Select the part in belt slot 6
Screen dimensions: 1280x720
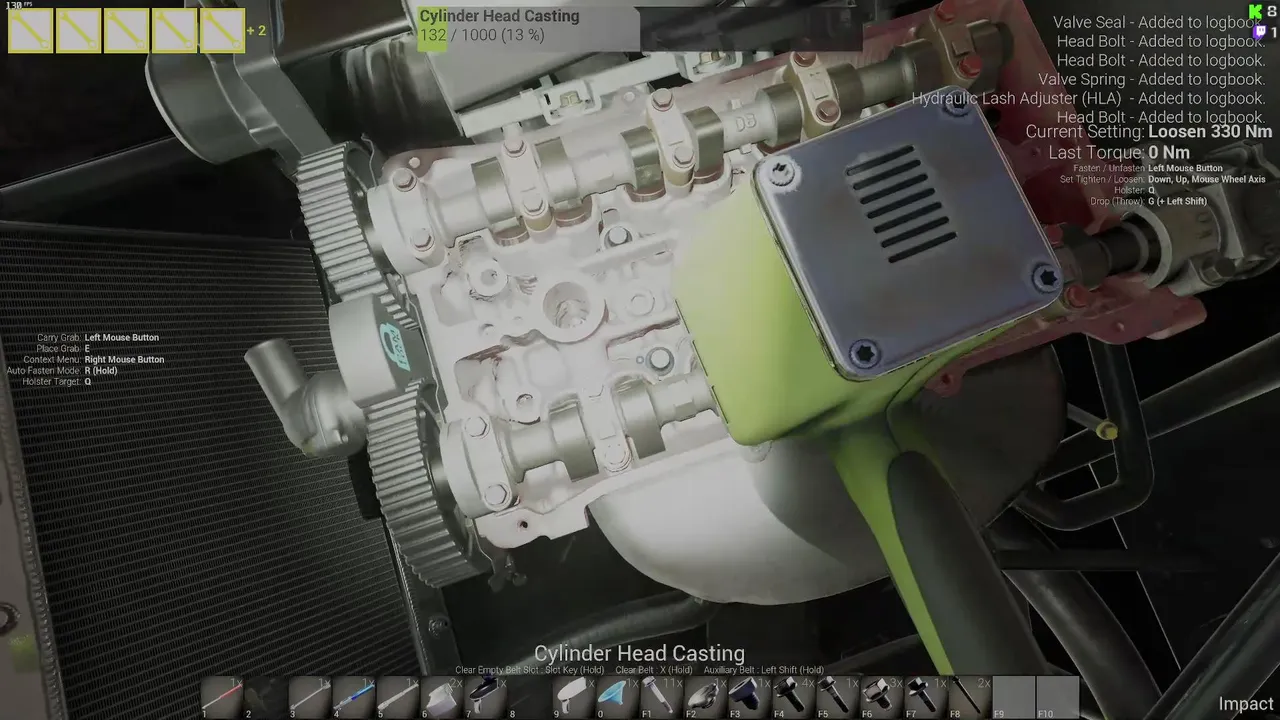[442, 697]
